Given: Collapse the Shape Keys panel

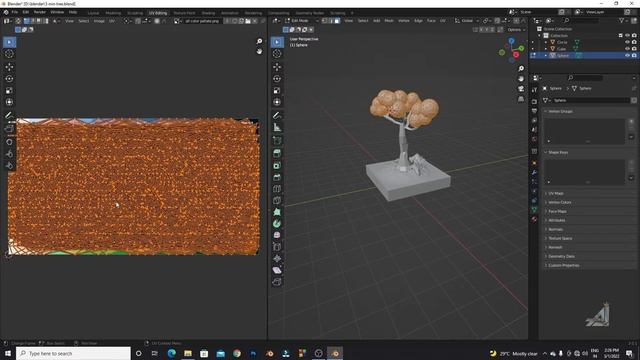Looking at the screenshot, I should pos(546,152).
